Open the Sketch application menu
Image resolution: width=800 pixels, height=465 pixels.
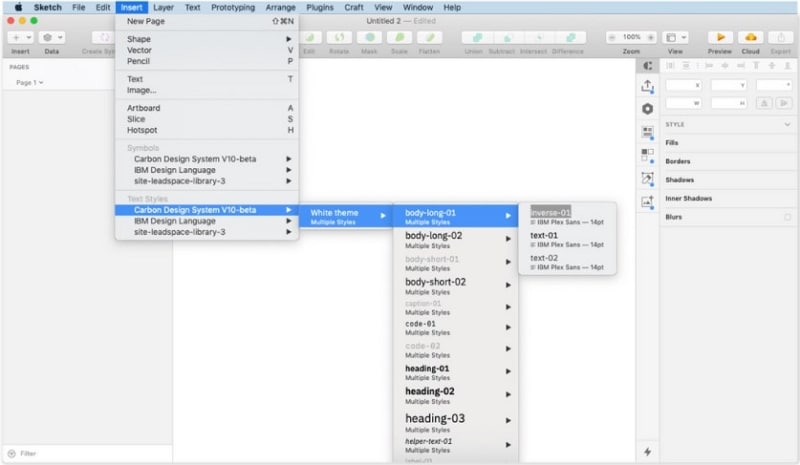47,7
